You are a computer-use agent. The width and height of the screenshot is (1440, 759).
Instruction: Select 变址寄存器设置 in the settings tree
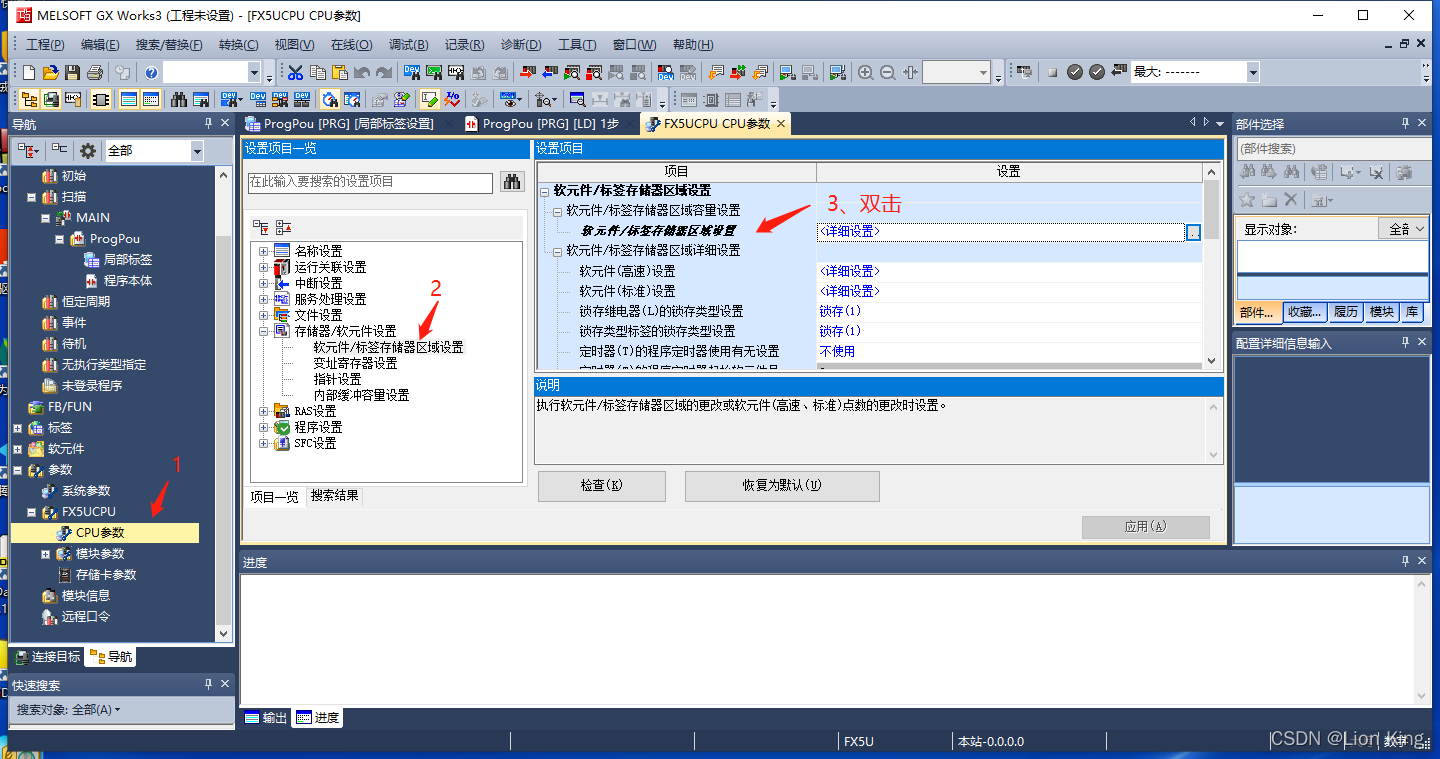click(355, 363)
